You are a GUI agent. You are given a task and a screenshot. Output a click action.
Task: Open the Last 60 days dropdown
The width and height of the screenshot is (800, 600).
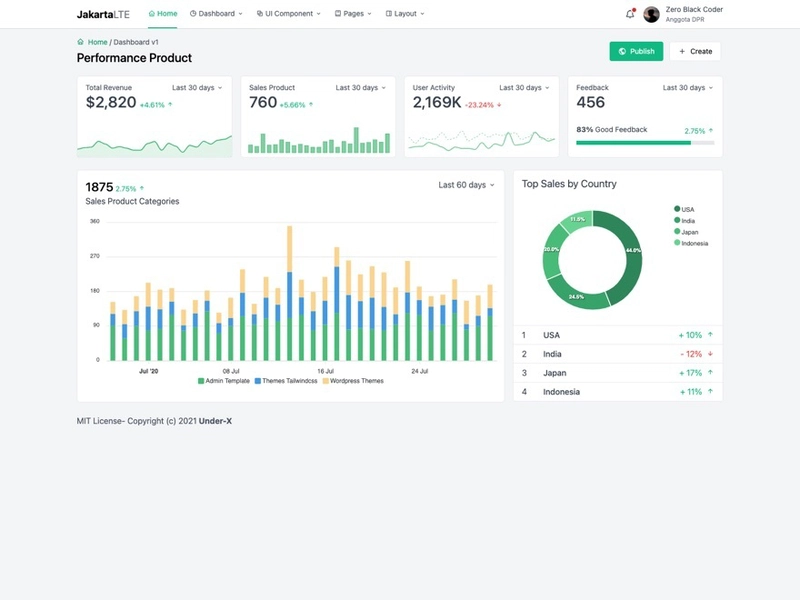click(466, 185)
